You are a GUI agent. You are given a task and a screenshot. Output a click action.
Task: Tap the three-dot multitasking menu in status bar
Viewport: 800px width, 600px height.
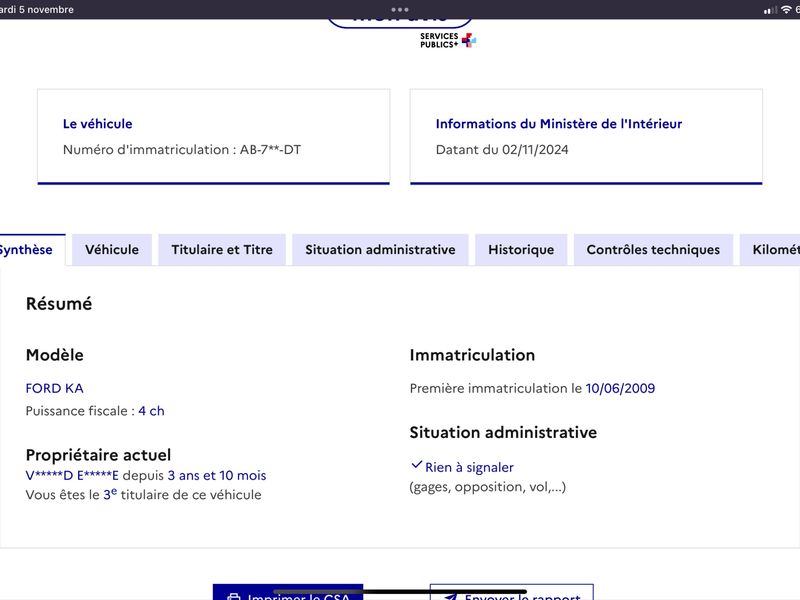click(400, 9)
